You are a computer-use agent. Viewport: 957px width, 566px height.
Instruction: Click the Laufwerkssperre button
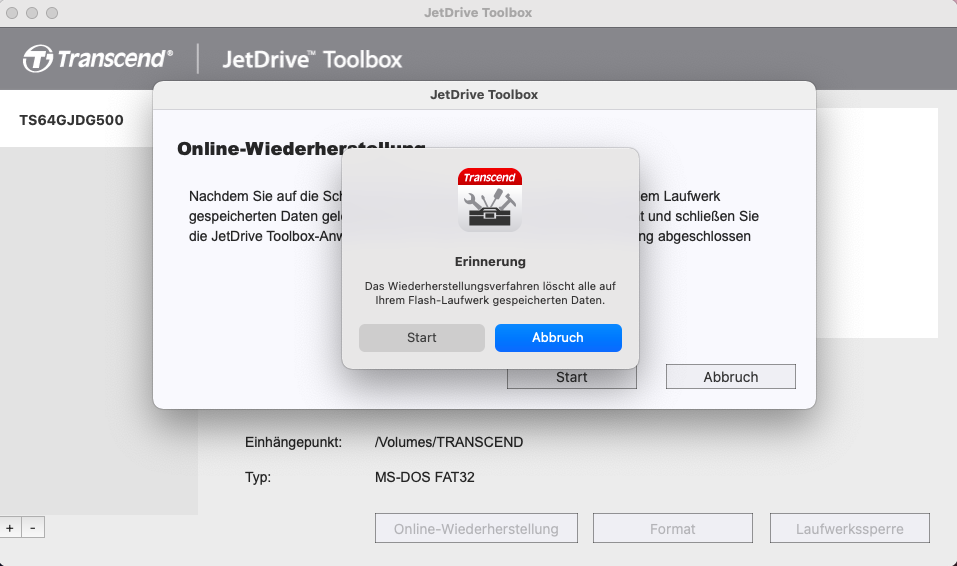click(850, 529)
